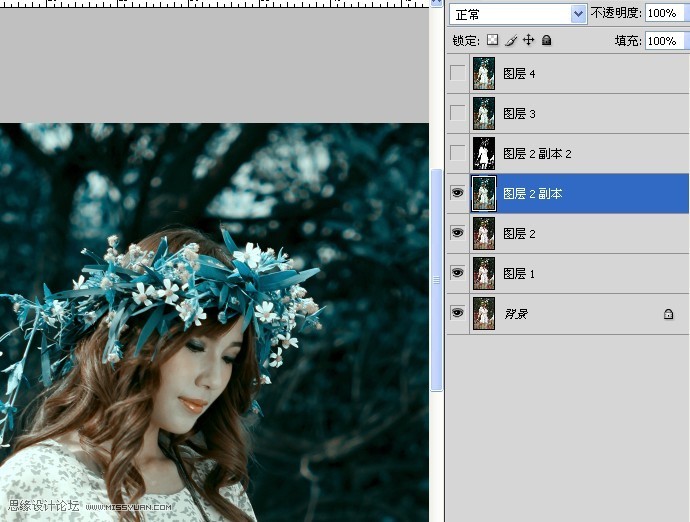
Task: Click the 不透明度 opacity value field
Action: tap(661, 14)
